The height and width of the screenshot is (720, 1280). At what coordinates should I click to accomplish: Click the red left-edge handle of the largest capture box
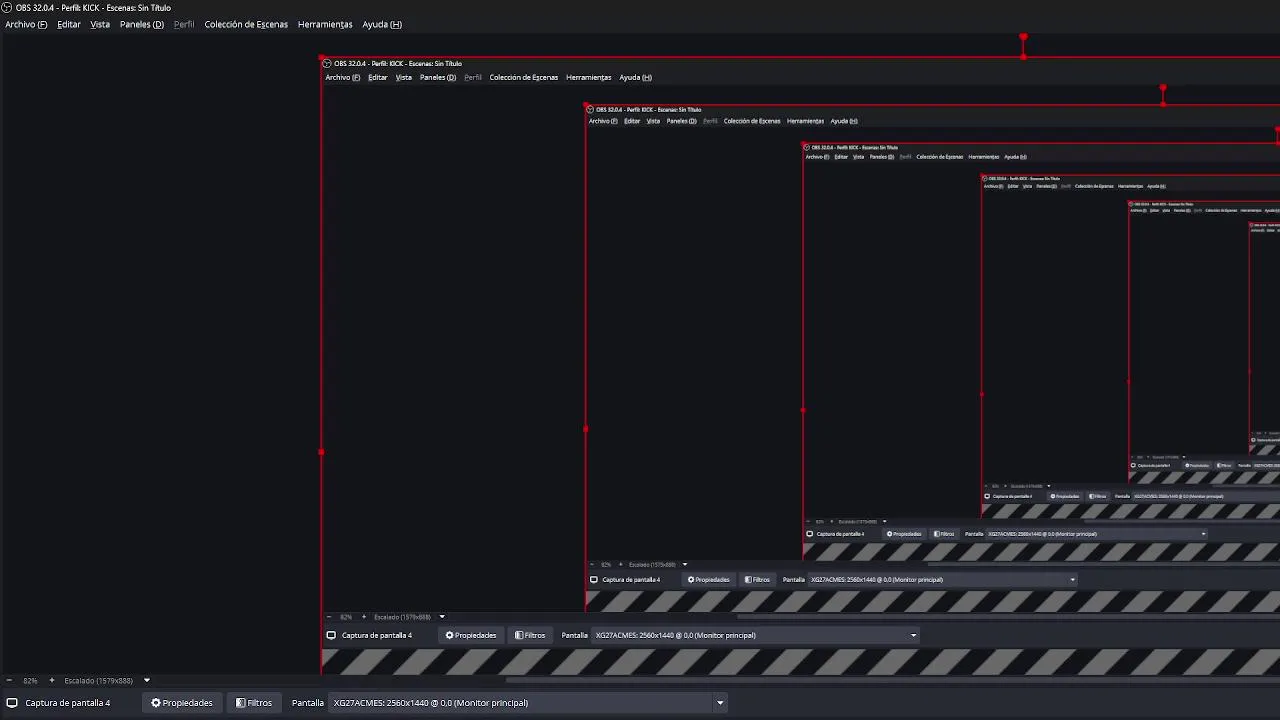click(x=321, y=452)
